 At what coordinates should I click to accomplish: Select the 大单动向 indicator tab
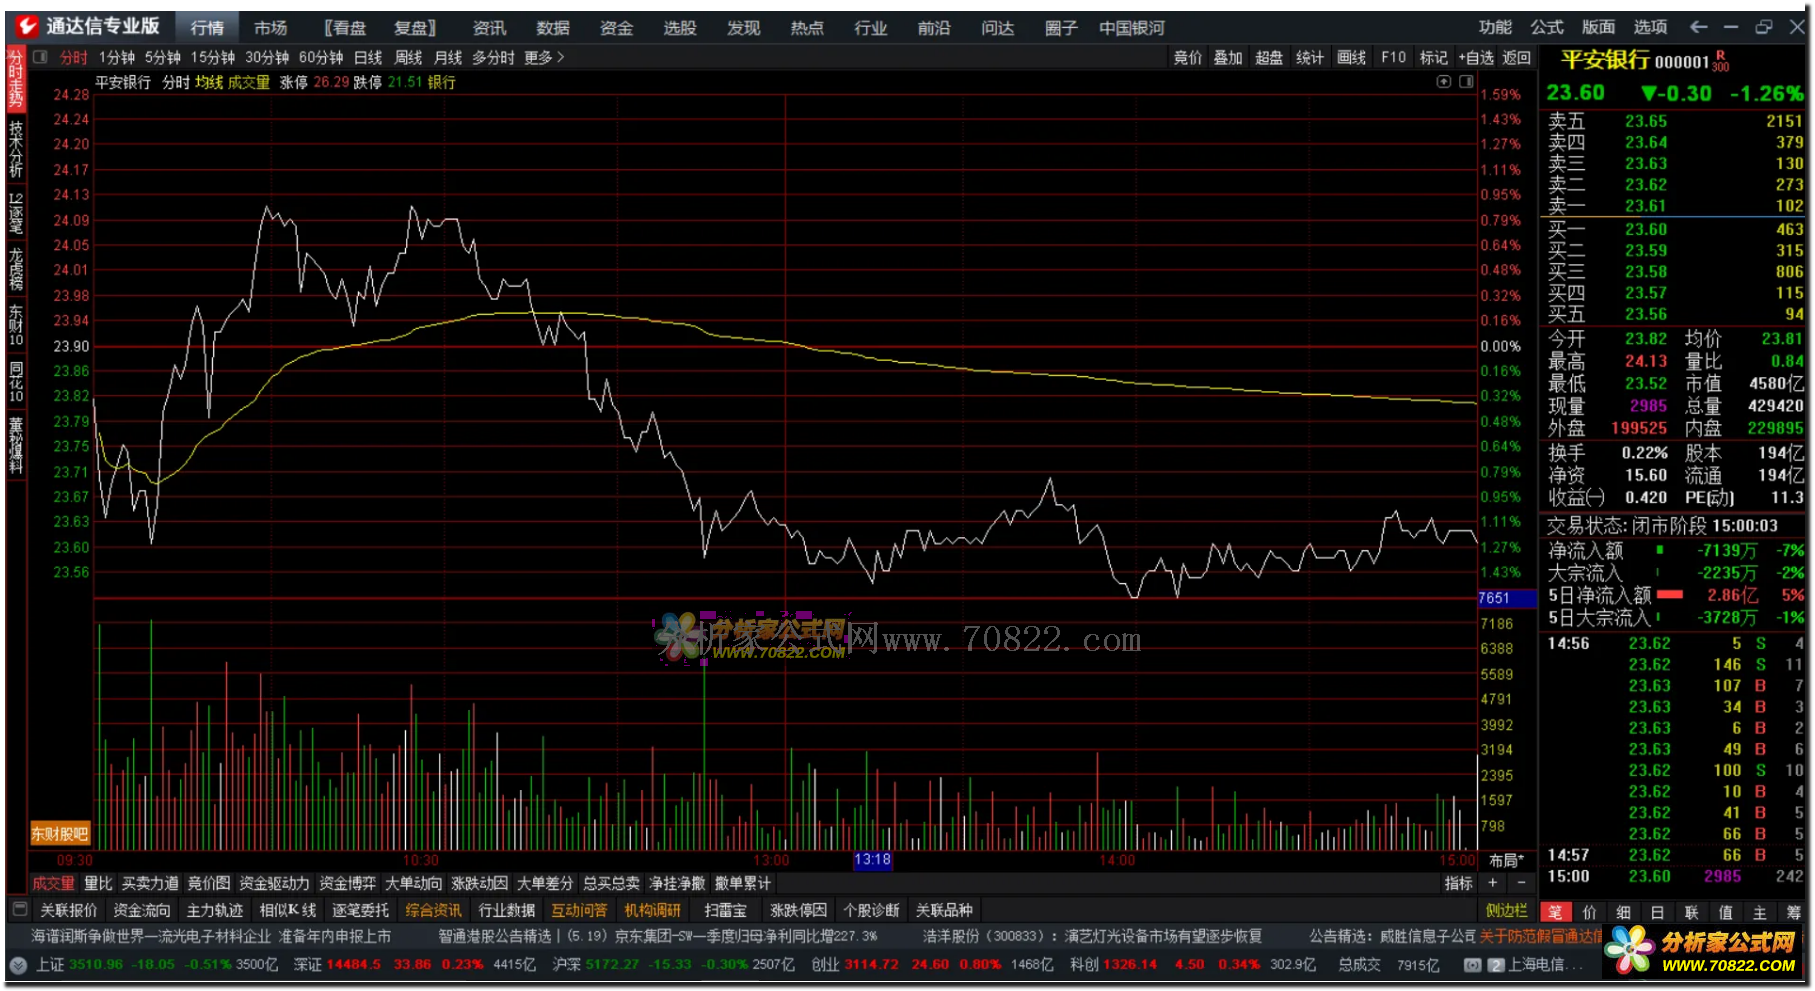(413, 884)
